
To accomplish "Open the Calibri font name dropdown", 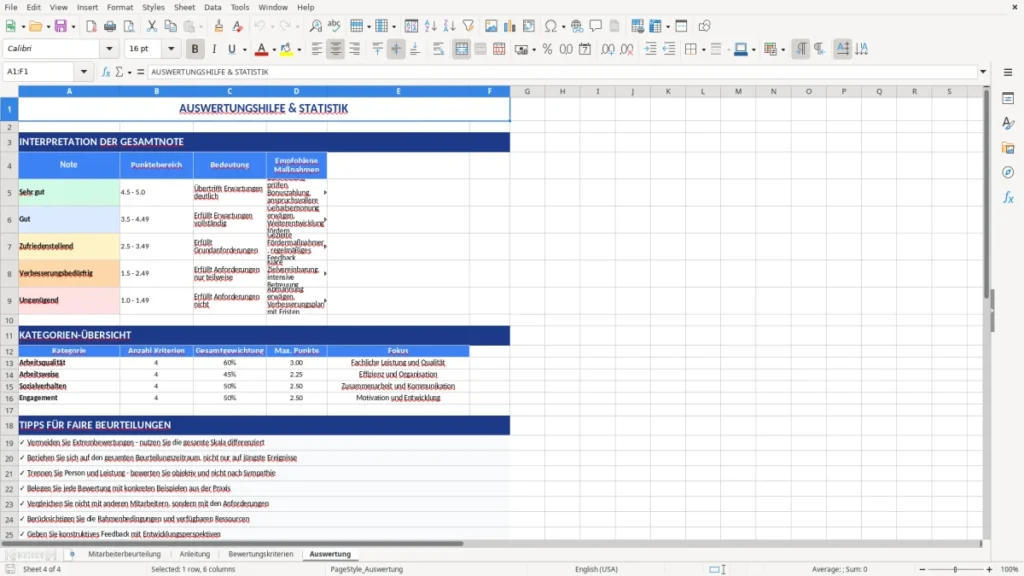I will pyautogui.click(x=109, y=48).
